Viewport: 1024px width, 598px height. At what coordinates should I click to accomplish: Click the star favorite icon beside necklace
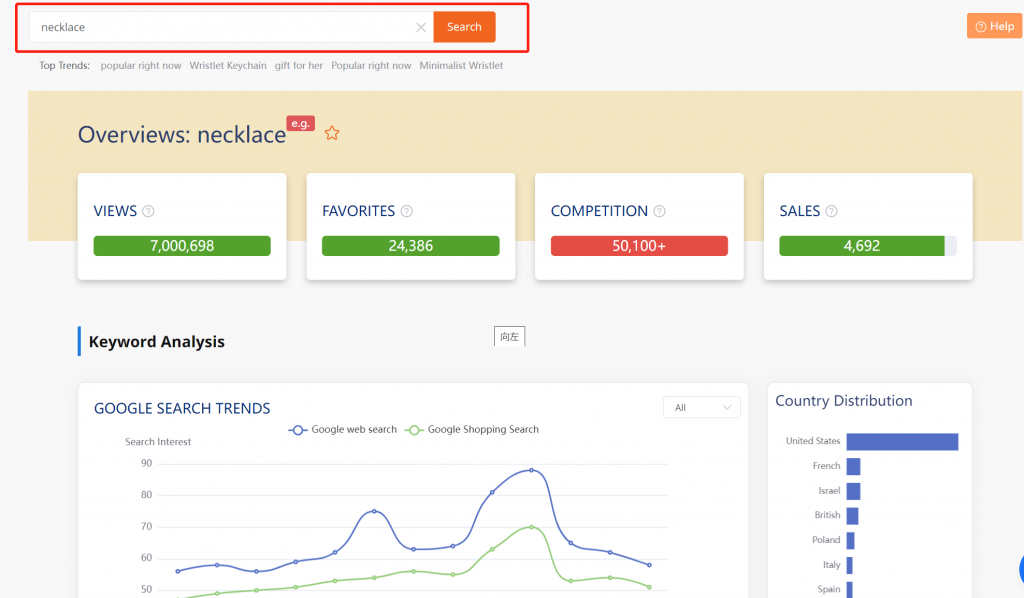tap(332, 133)
